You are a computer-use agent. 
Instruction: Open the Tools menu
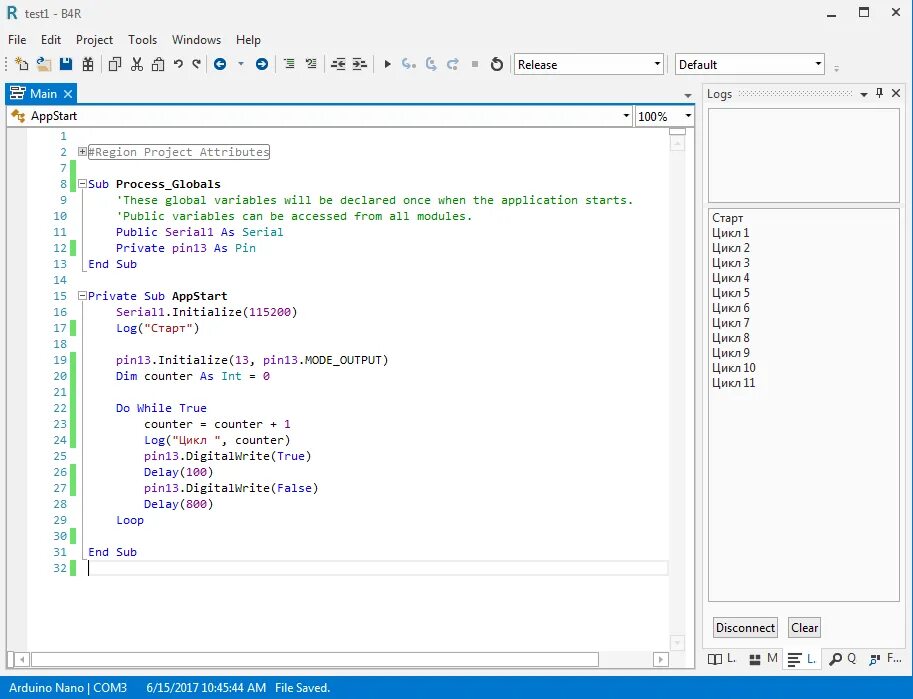click(143, 40)
